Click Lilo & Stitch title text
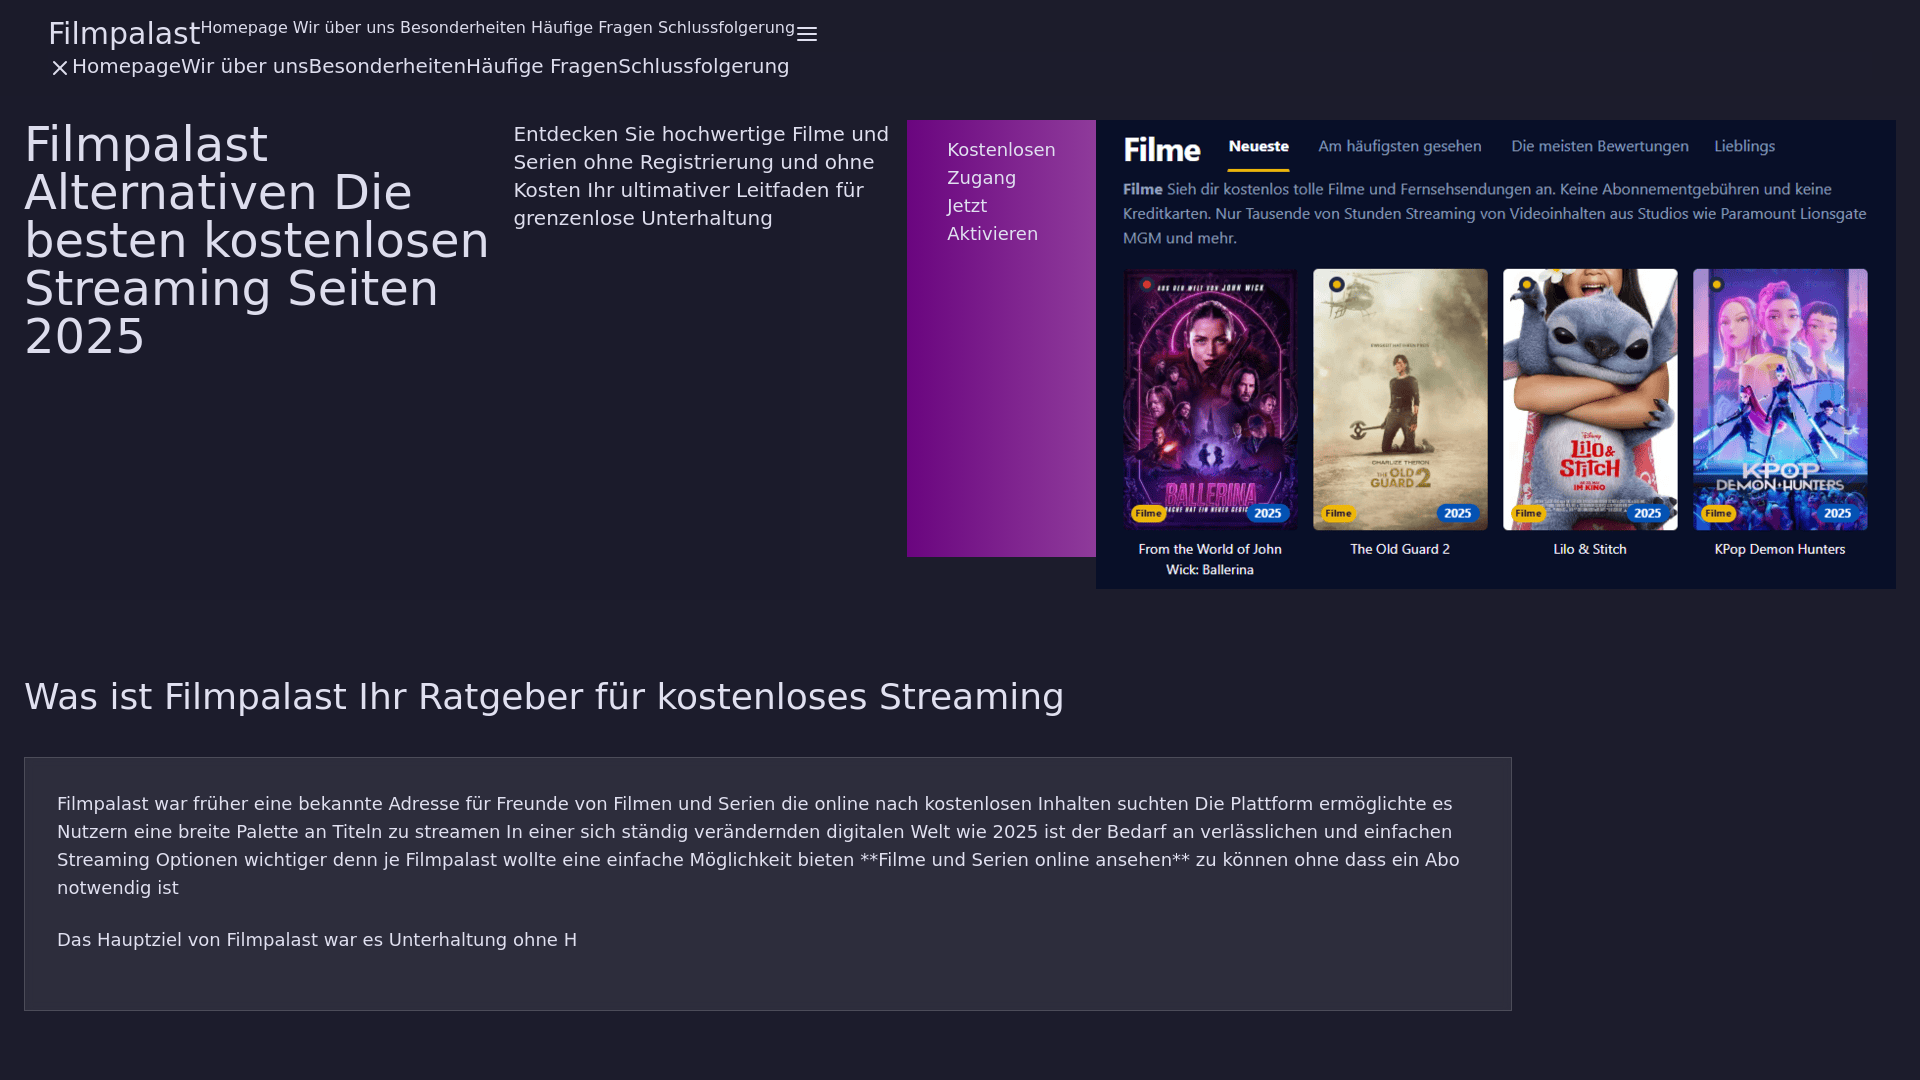1920x1080 pixels. 1590,550
